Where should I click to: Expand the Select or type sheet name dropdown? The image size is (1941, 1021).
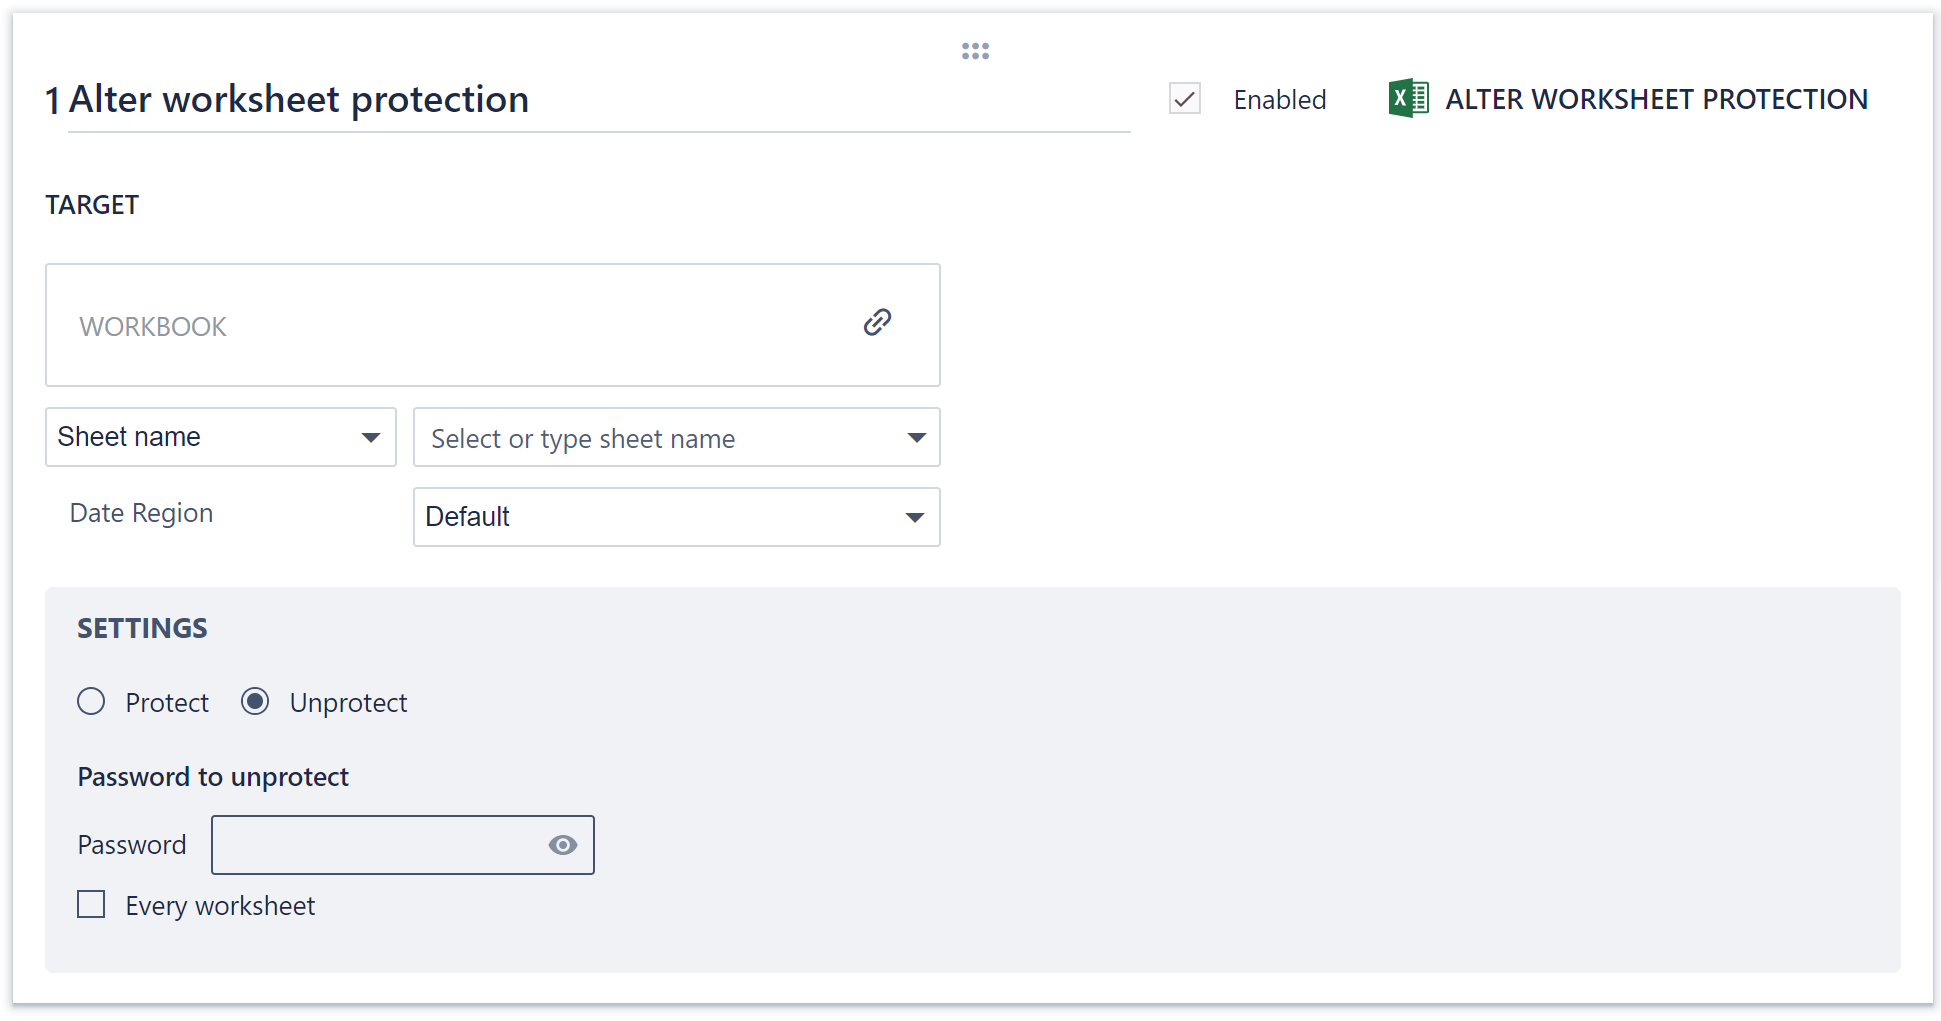pyautogui.click(x=676, y=437)
